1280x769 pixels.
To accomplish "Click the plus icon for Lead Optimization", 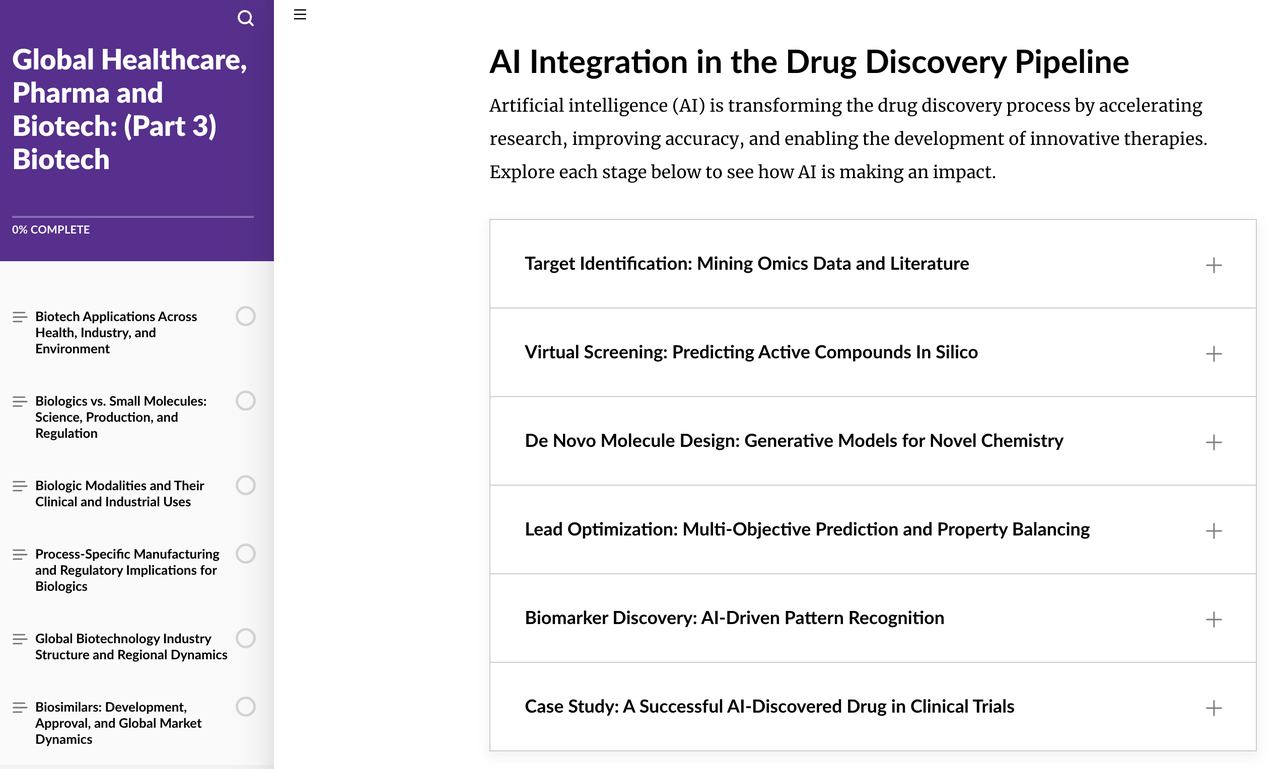I will [x=1214, y=530].
